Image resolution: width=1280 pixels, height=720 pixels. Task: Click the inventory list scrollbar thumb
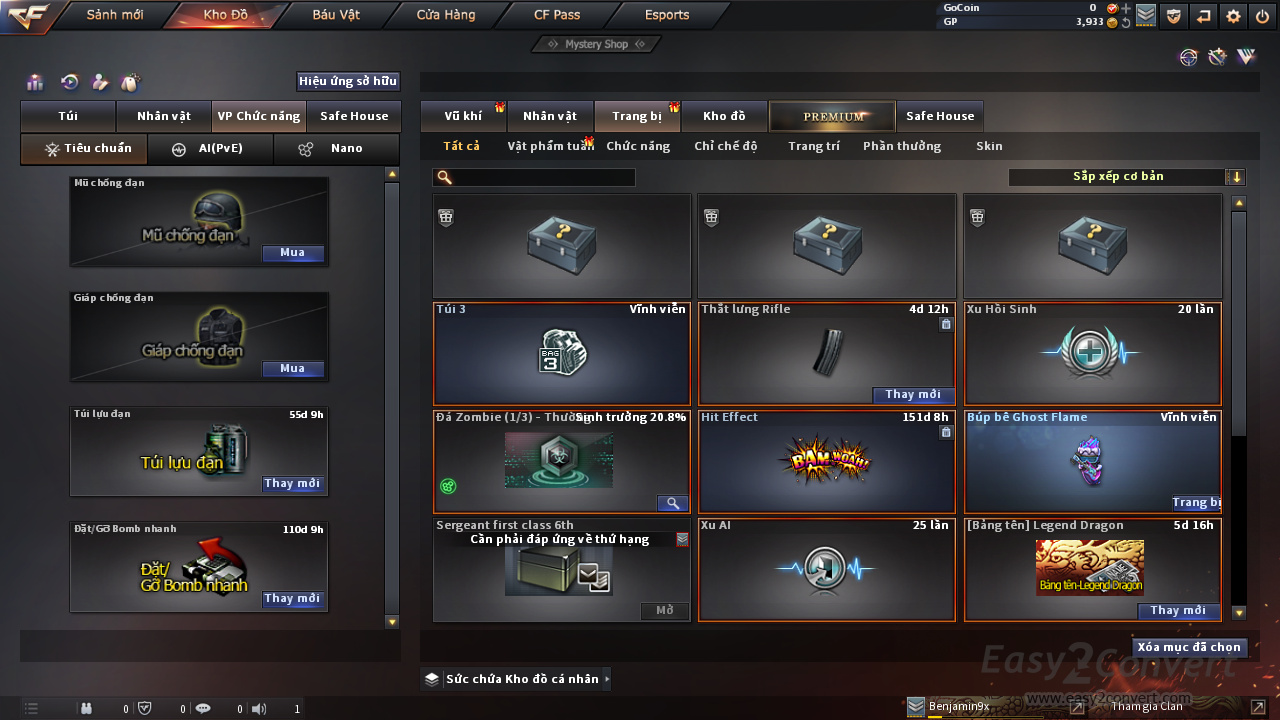pos(1239,322)
